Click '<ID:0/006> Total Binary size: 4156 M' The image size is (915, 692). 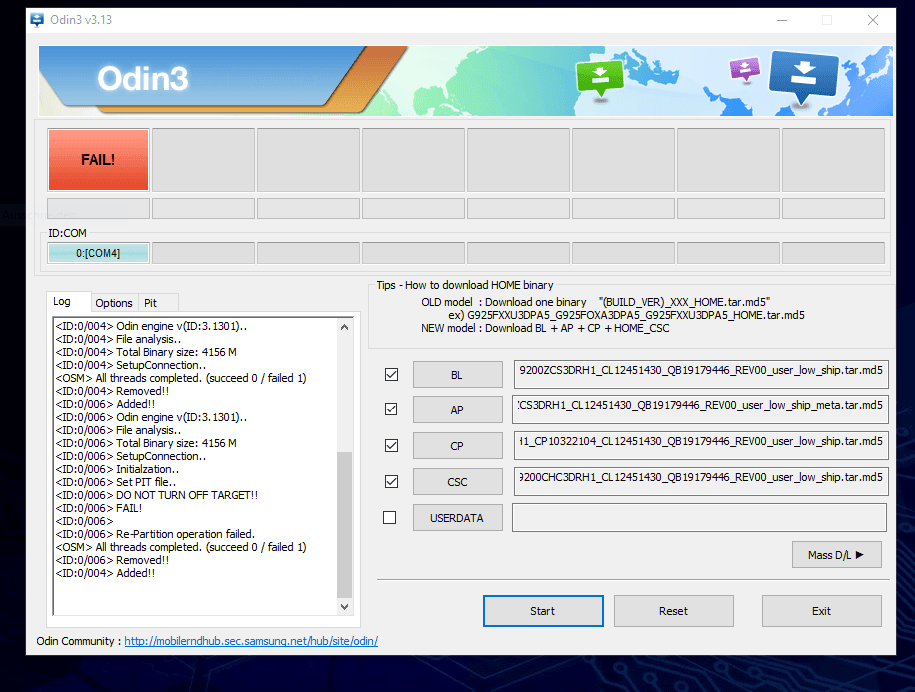(146, 443)
